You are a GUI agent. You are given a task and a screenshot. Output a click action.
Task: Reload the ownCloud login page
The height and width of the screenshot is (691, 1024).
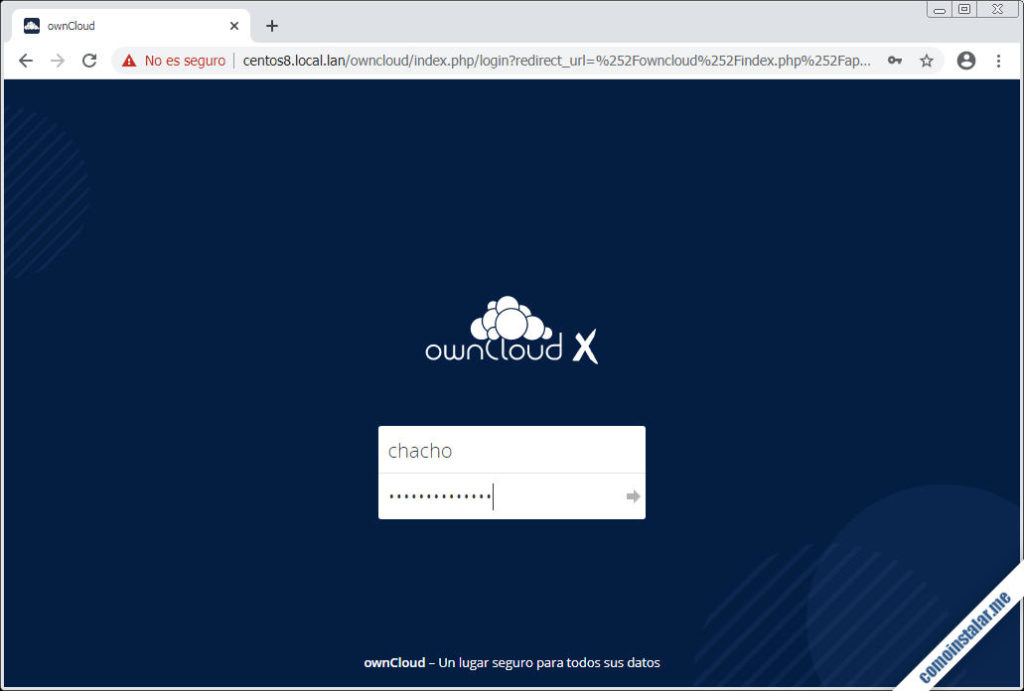(x=89, y=60)
